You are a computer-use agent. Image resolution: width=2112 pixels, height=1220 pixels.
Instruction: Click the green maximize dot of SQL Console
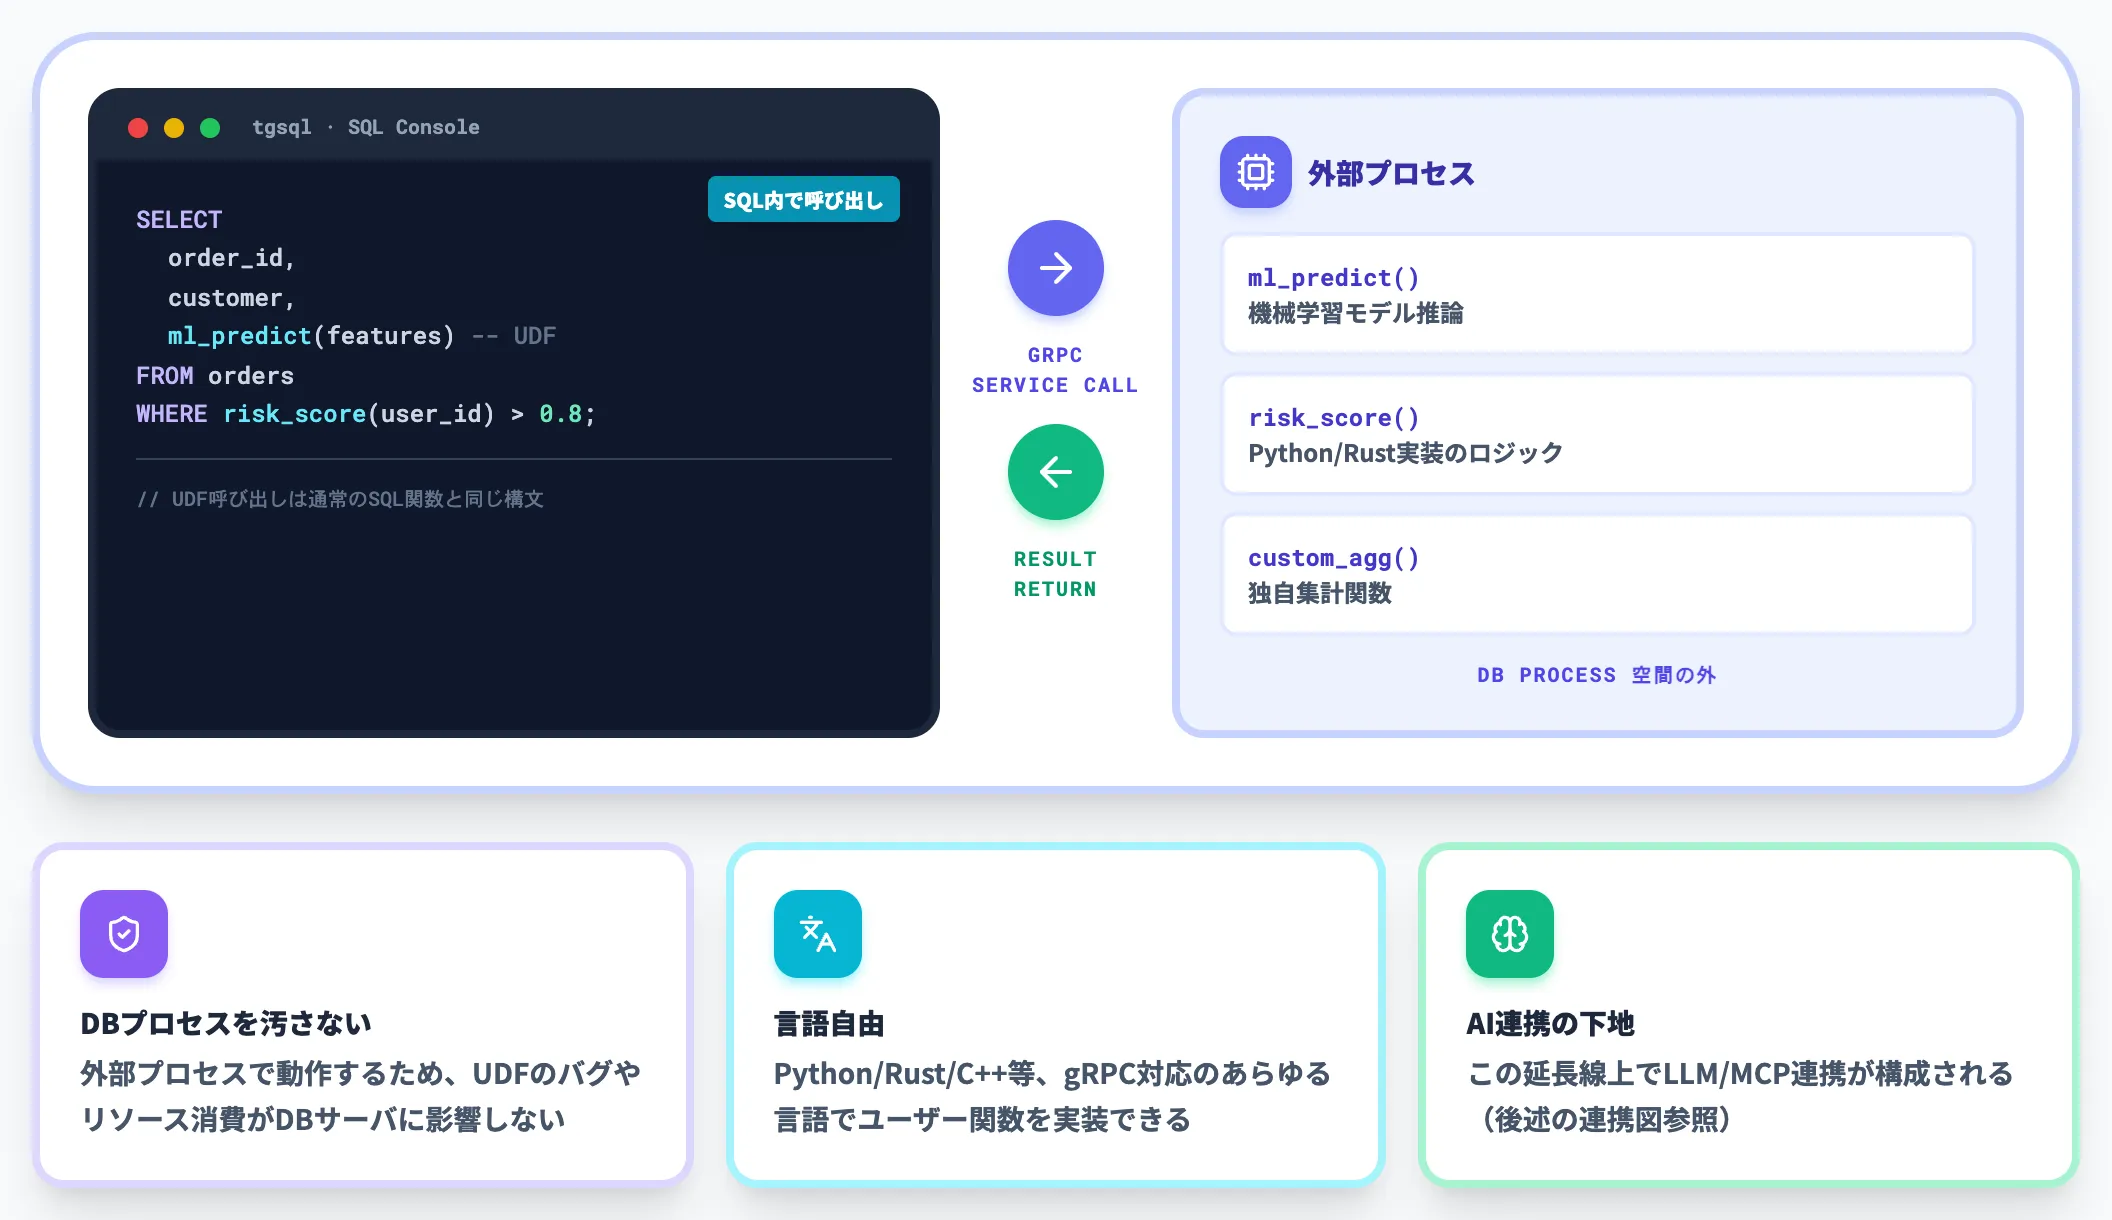[x=210, y=128]
